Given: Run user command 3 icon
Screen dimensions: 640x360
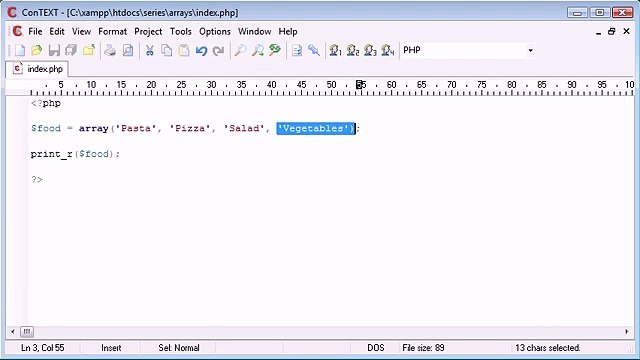Looking at the screenshot, I should 370,51.
